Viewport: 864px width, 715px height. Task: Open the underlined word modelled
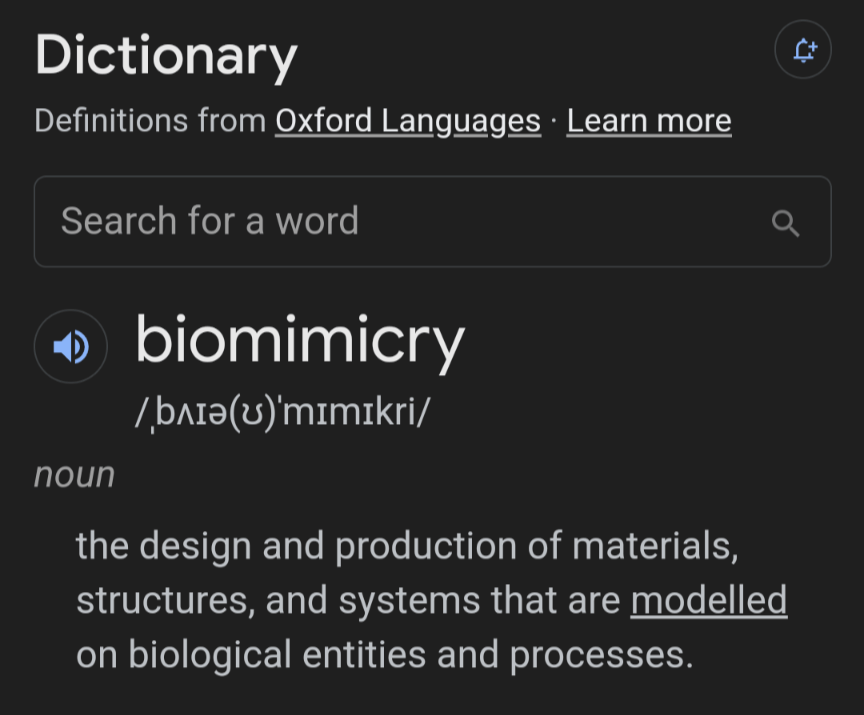[x=709, y=600]
